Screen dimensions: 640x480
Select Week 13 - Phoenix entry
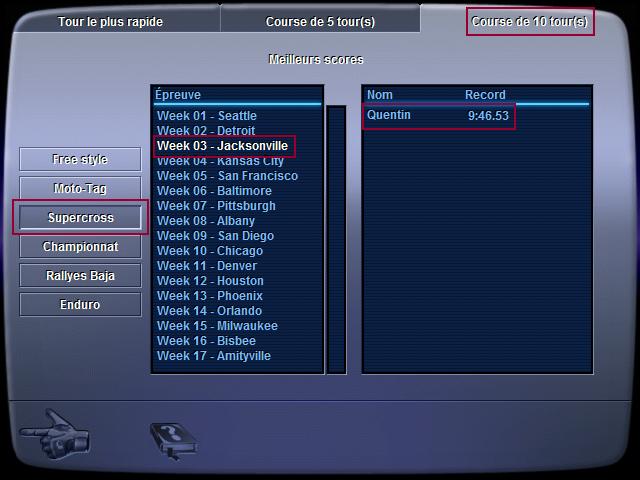click(210, 296)
